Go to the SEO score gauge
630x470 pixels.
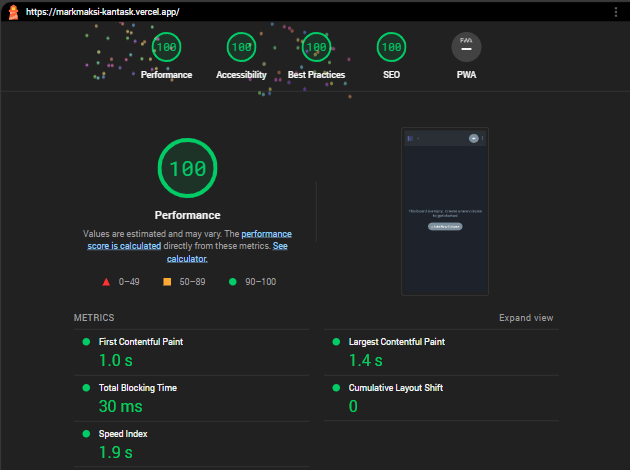[x=391, y=47]
